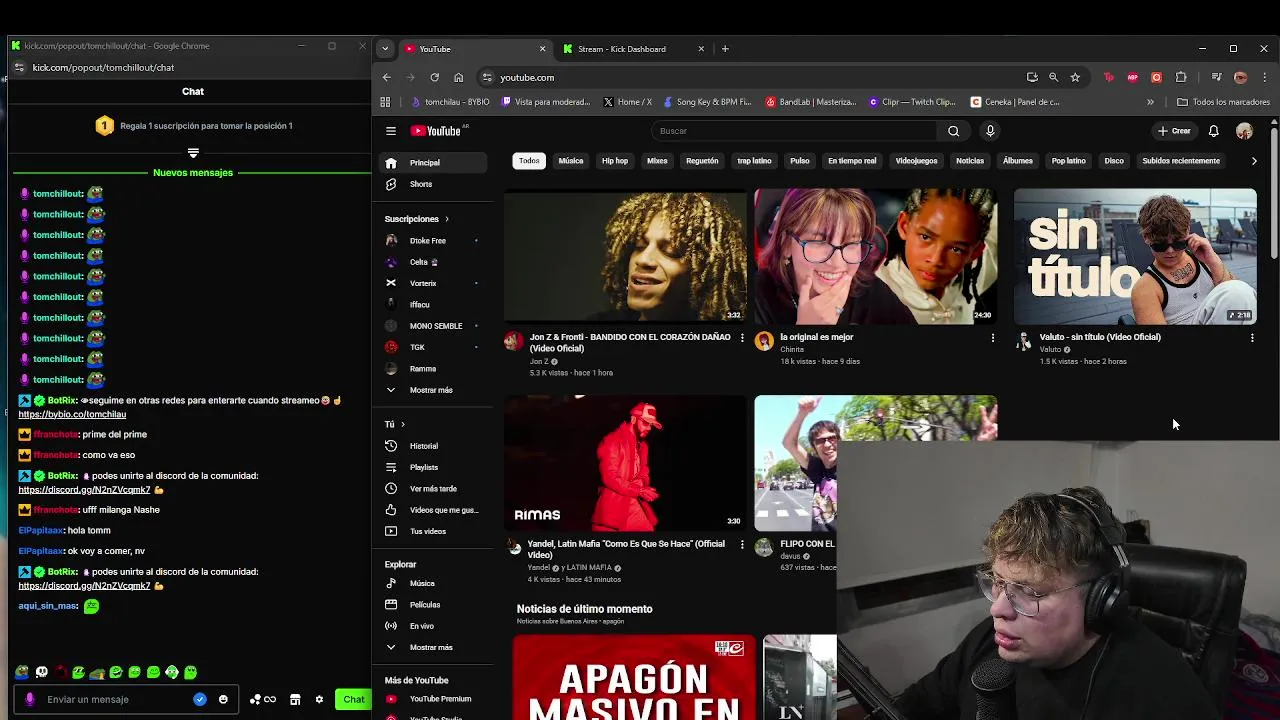Expand Suscripciones section chevron
The image size is (1280, 720).
[x=447, y=219]
